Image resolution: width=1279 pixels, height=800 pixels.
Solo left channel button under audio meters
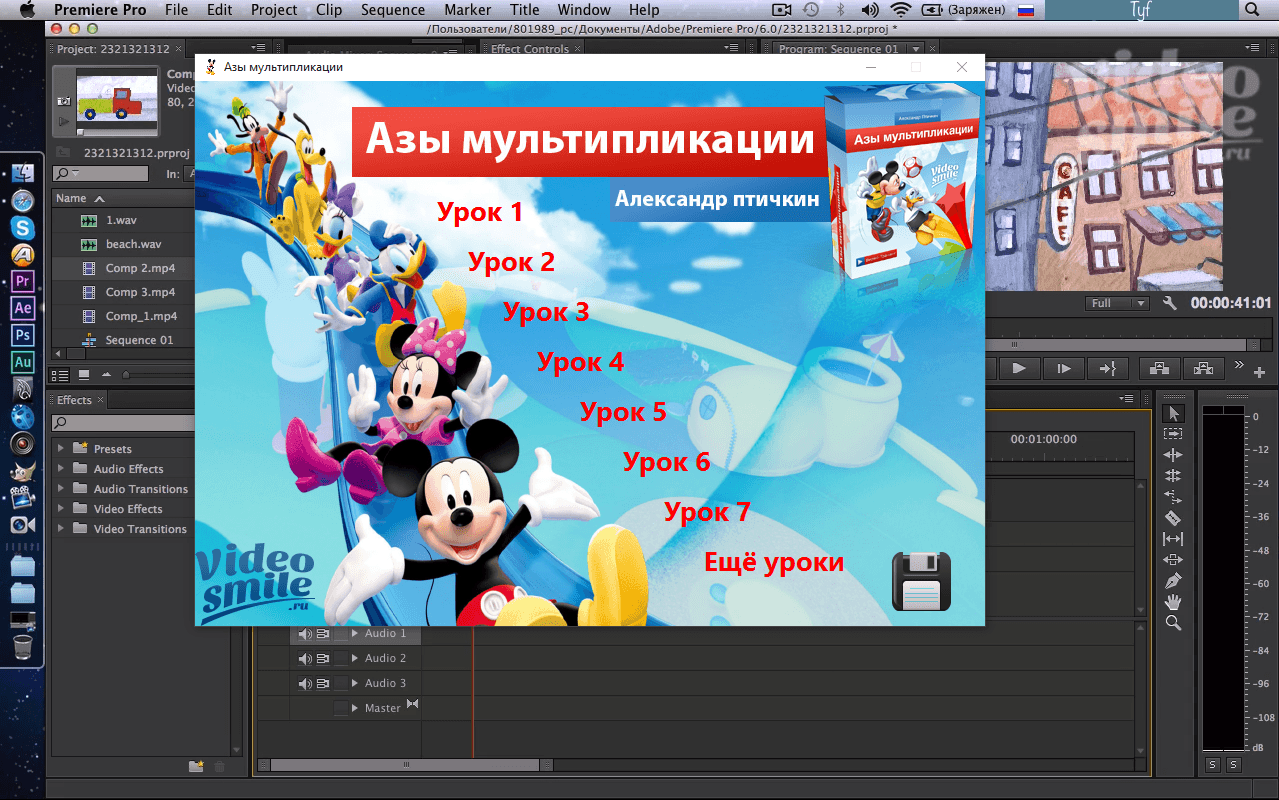tap(1212, 765)
